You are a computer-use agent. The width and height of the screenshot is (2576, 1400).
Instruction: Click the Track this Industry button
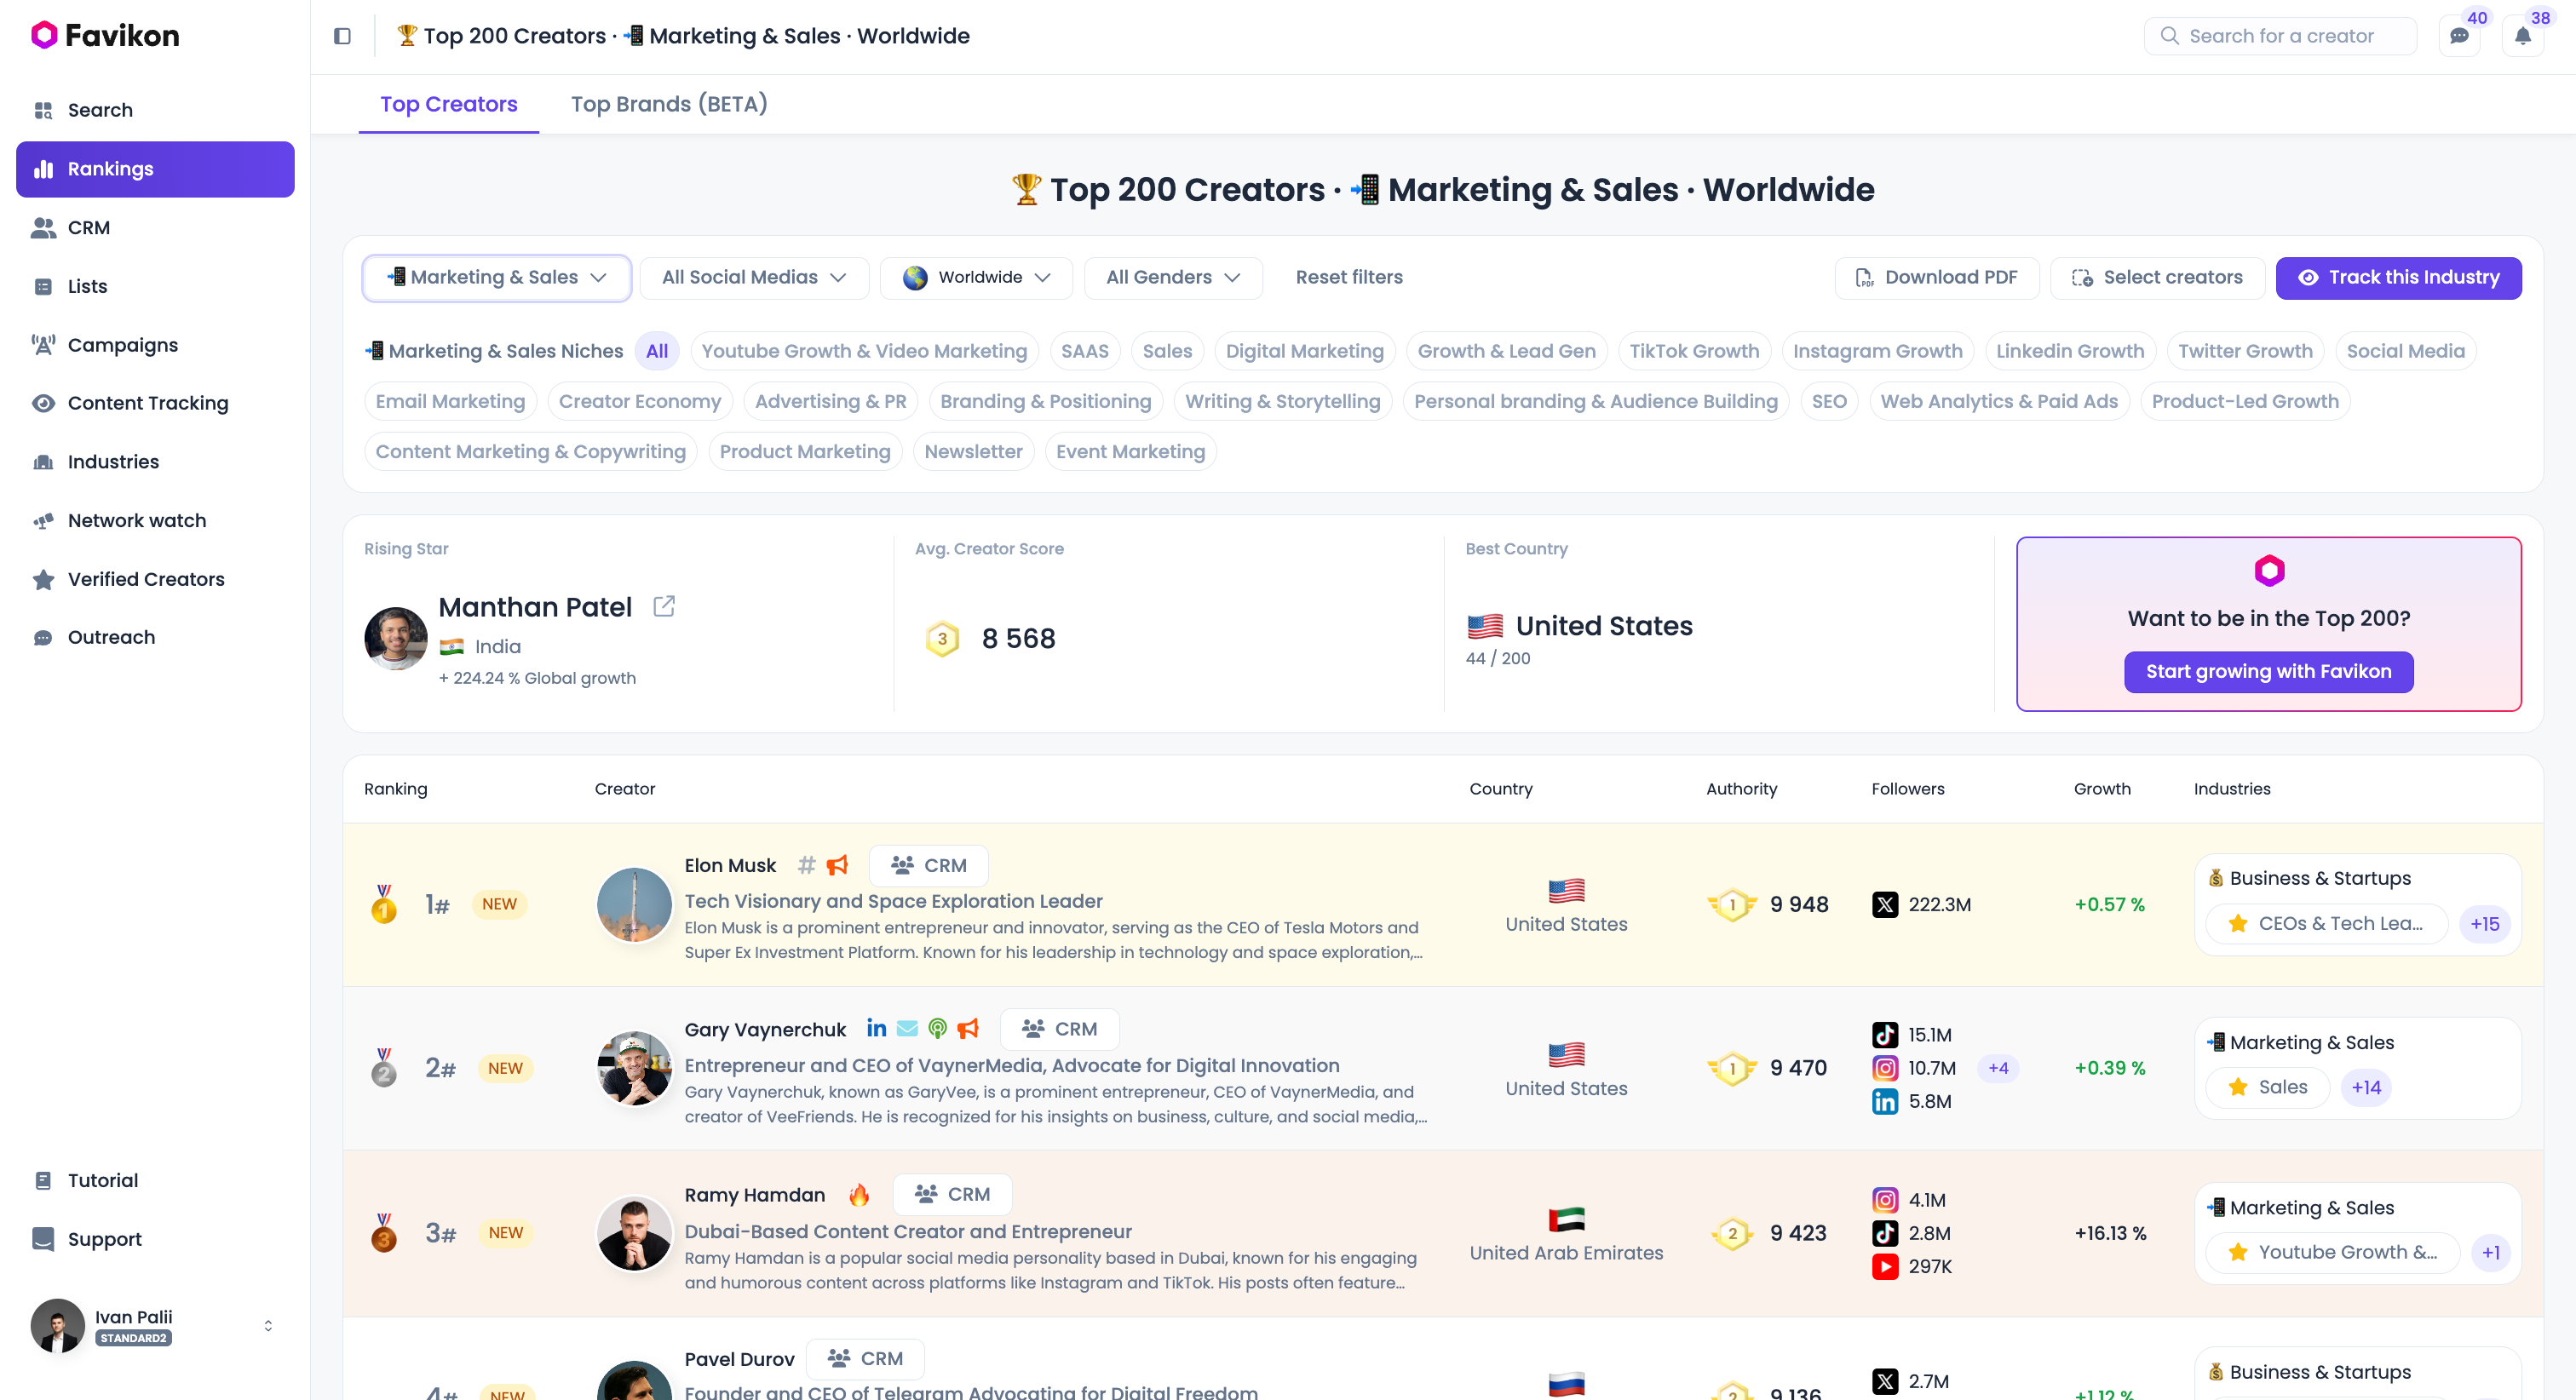(2398, 277)
